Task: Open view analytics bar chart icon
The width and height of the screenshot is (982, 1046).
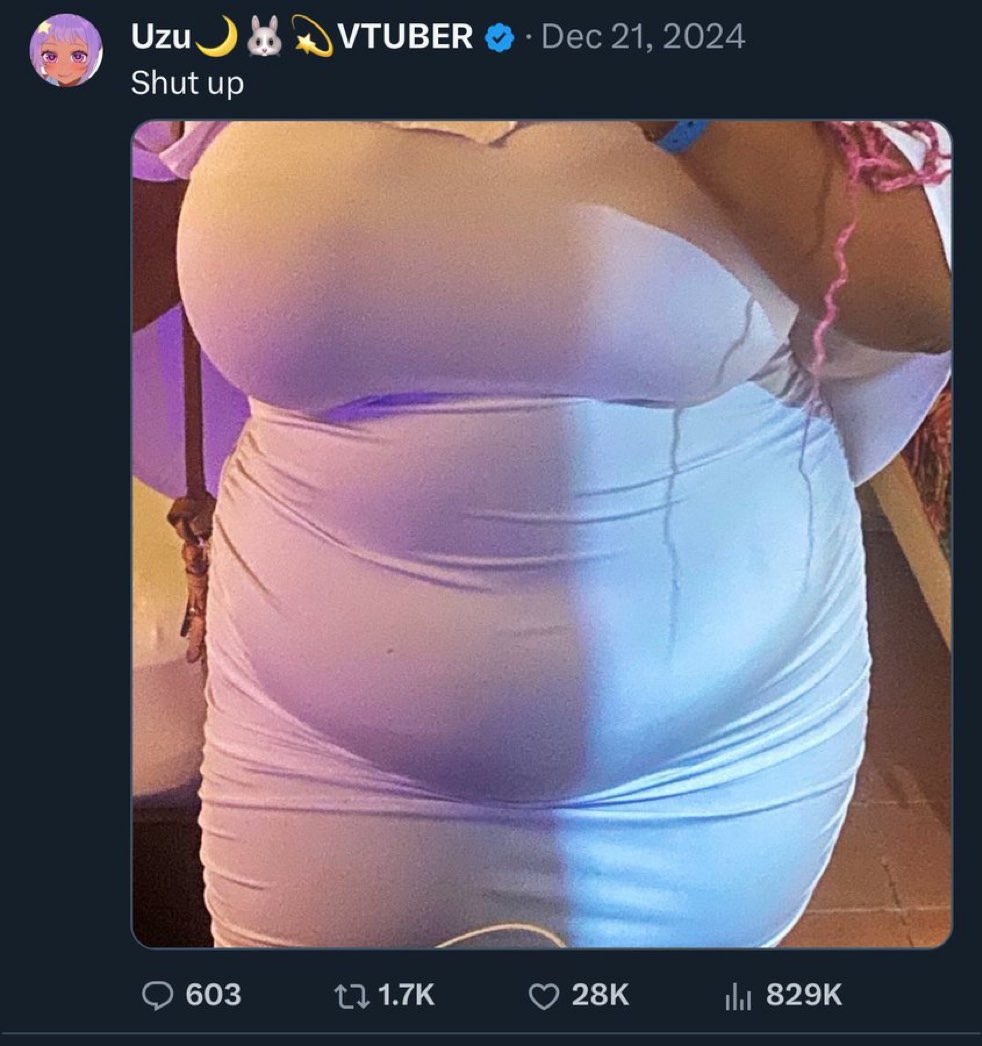Action: pyautogui.click(x=738, y=997)
